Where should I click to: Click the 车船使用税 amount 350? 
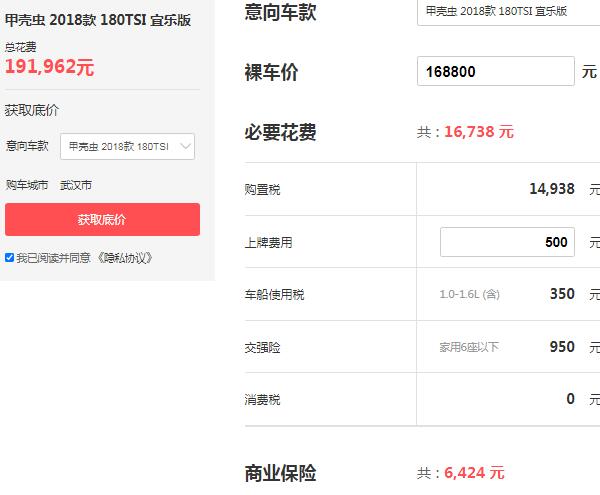(x=562, y=294)
